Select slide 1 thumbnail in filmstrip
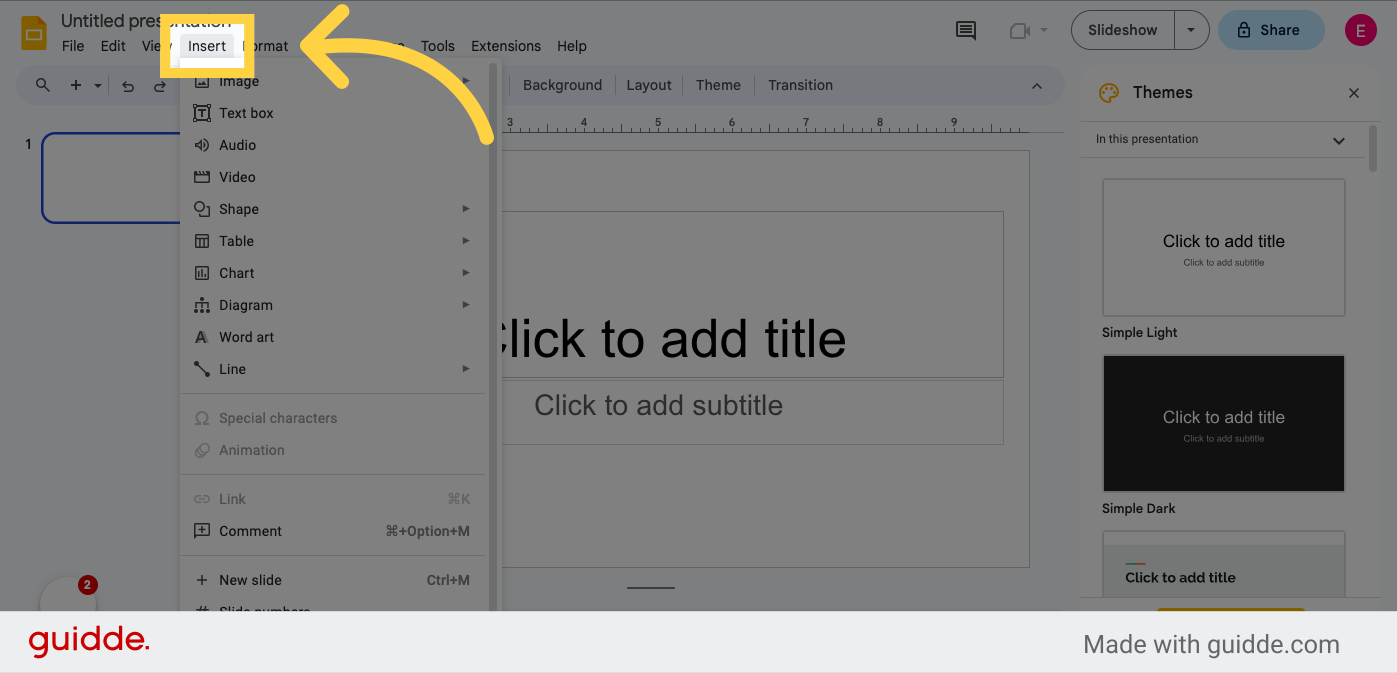 click(x=111, y=178)
